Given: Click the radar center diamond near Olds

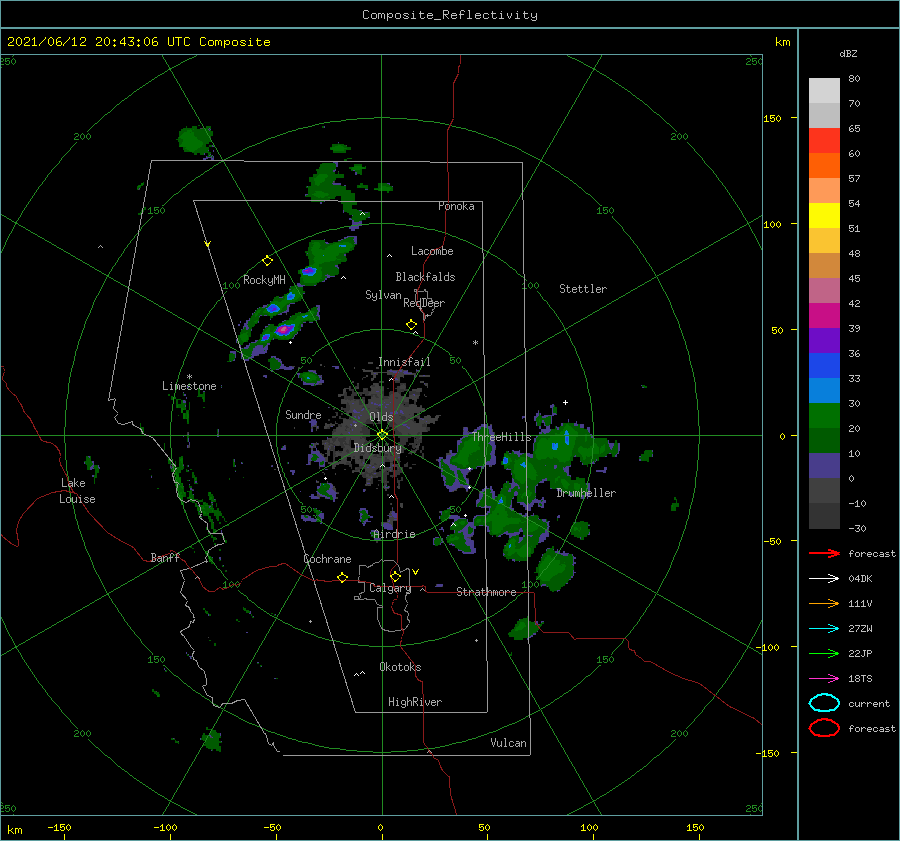Looking at the screenshot, I should coord(382,435).
